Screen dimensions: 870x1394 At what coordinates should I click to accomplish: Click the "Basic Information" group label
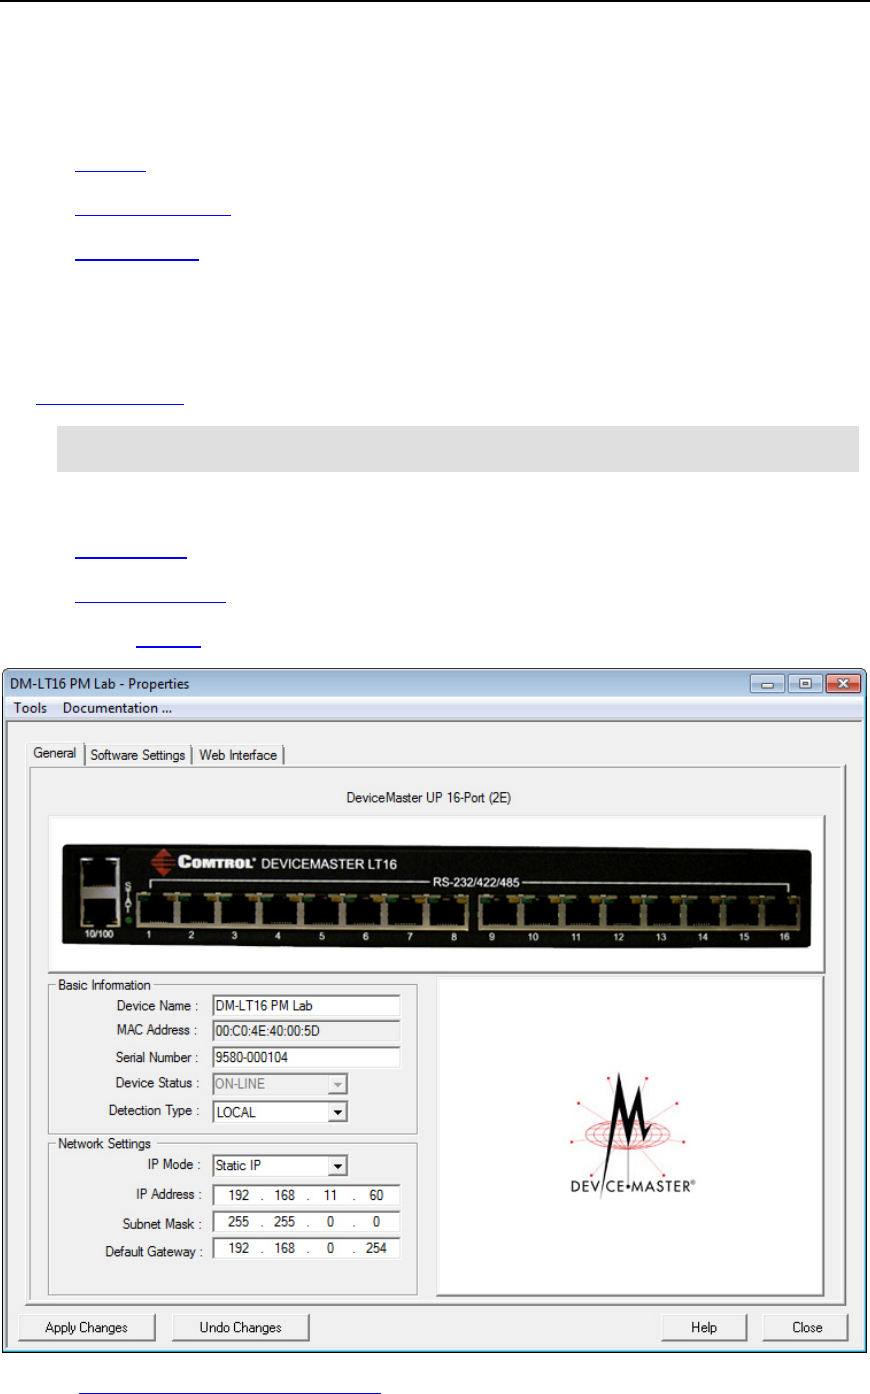[x=104, y=985]
